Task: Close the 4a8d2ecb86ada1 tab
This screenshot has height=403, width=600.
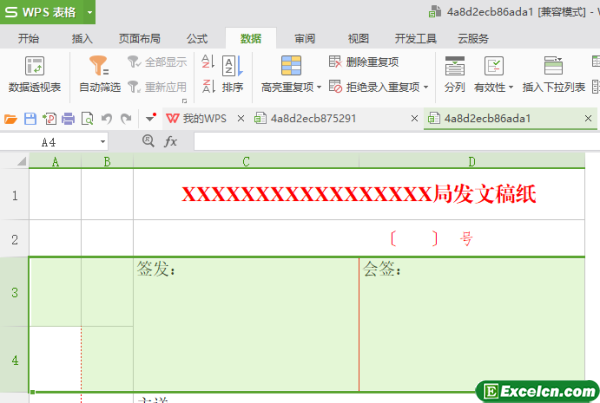Action: [x=588, y=119]
